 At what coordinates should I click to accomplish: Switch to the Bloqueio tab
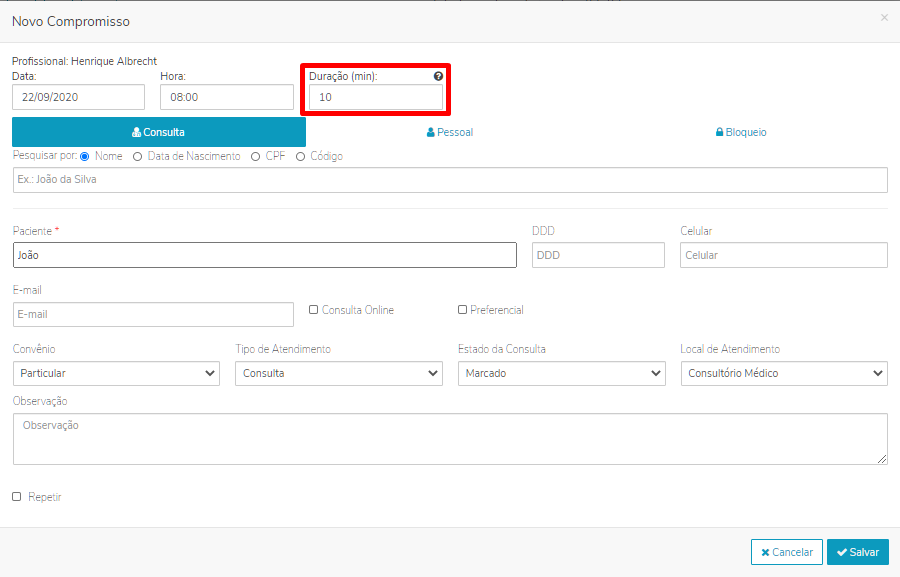tap(741, 132)
